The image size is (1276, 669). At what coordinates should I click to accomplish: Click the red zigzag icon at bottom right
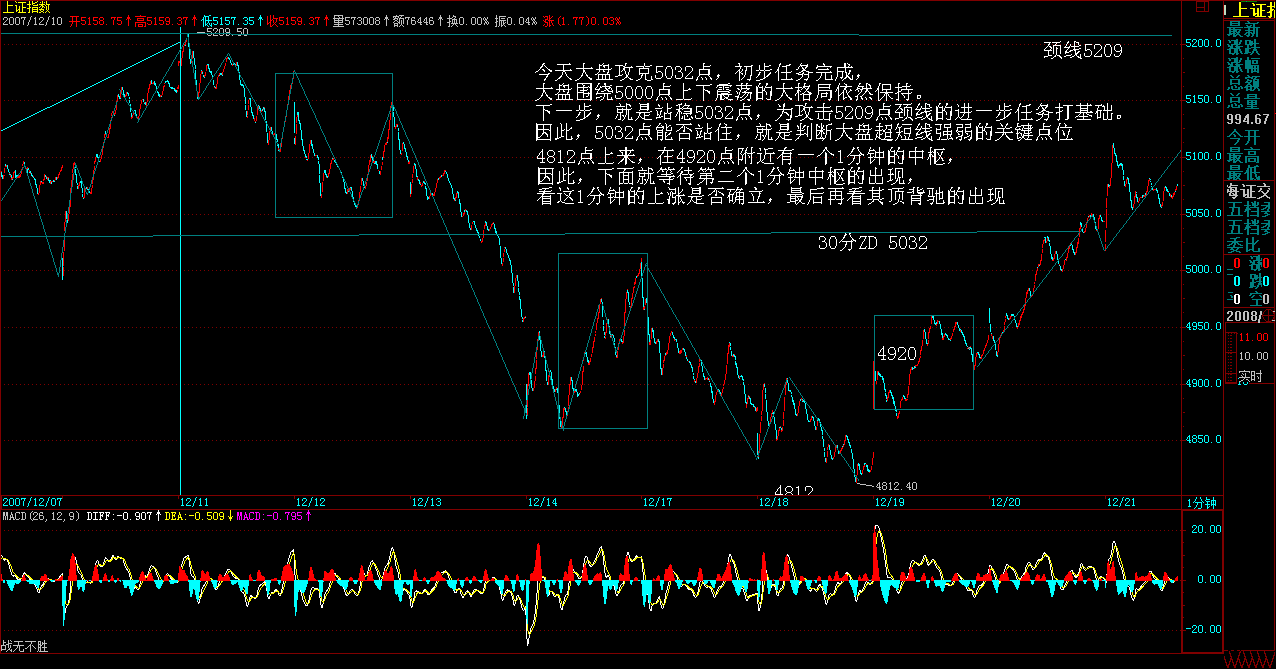tap(1249, 661)
